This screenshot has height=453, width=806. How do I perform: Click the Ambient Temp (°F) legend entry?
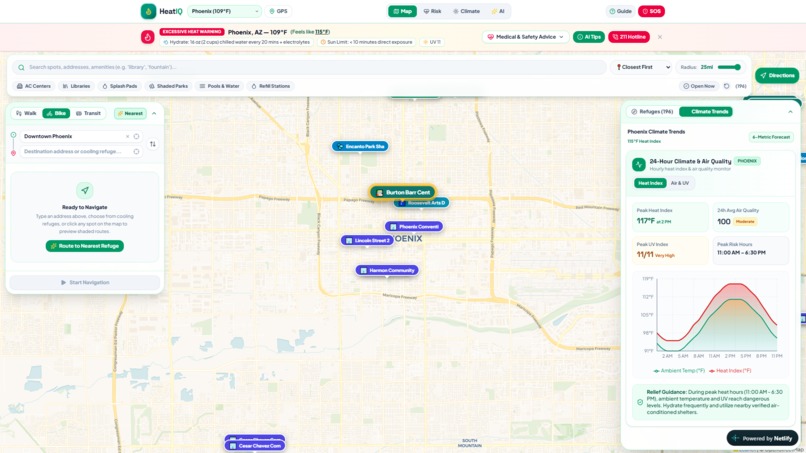[679, 371]
